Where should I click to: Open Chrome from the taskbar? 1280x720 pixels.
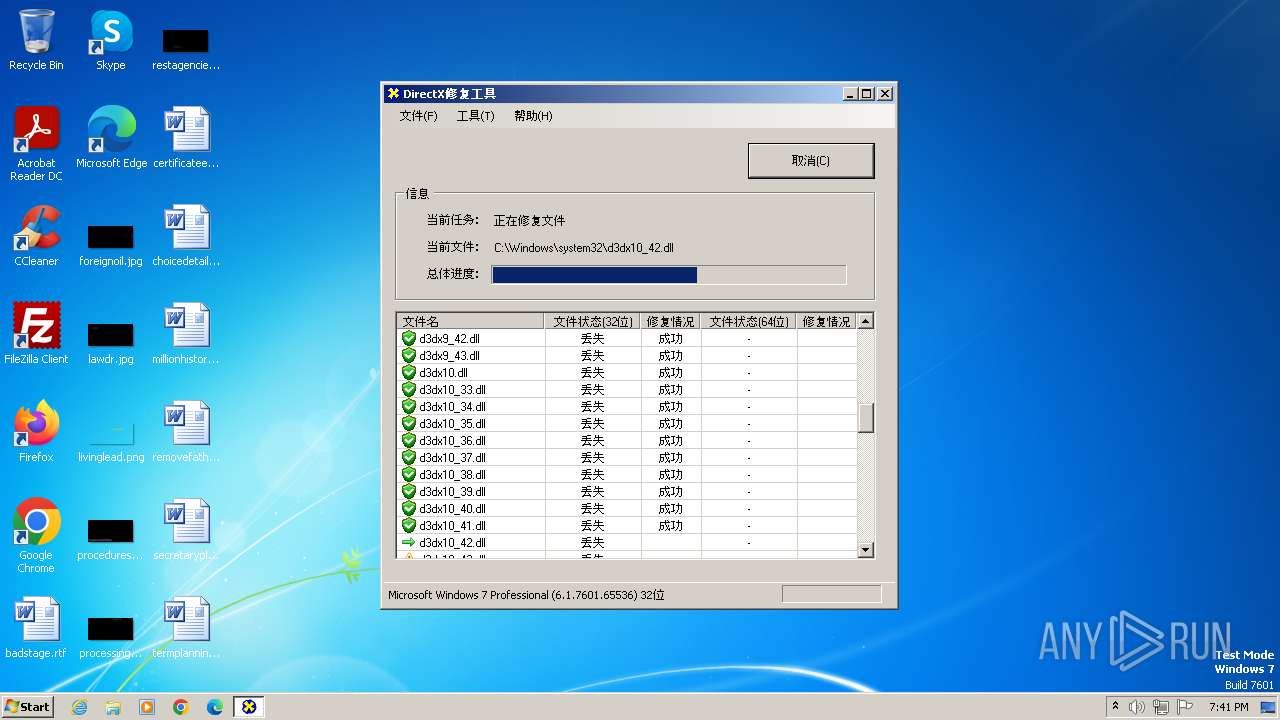click(x=181, y=707)
